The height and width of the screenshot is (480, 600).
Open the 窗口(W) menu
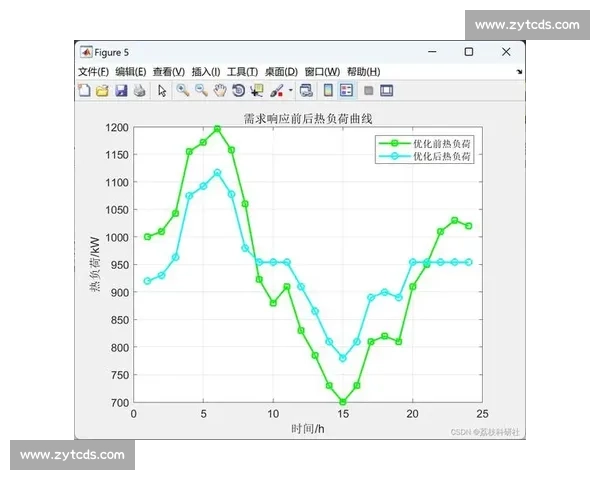(x=322, y=72)
